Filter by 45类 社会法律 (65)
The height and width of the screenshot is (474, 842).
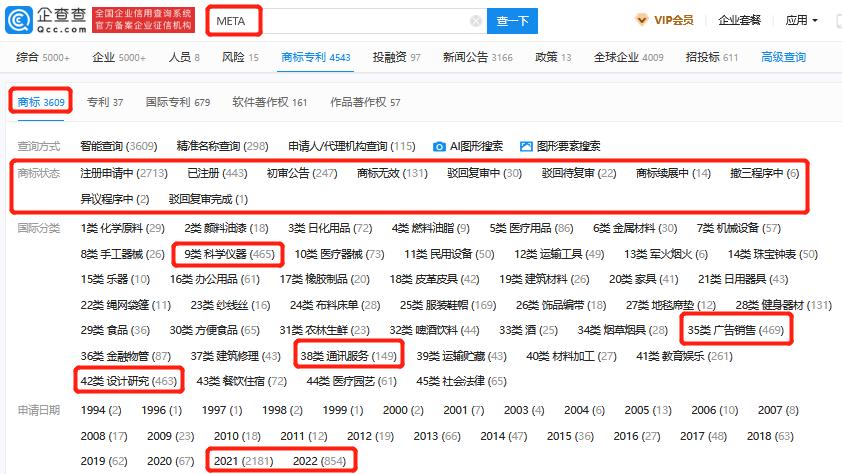click(x=462, y=381)
